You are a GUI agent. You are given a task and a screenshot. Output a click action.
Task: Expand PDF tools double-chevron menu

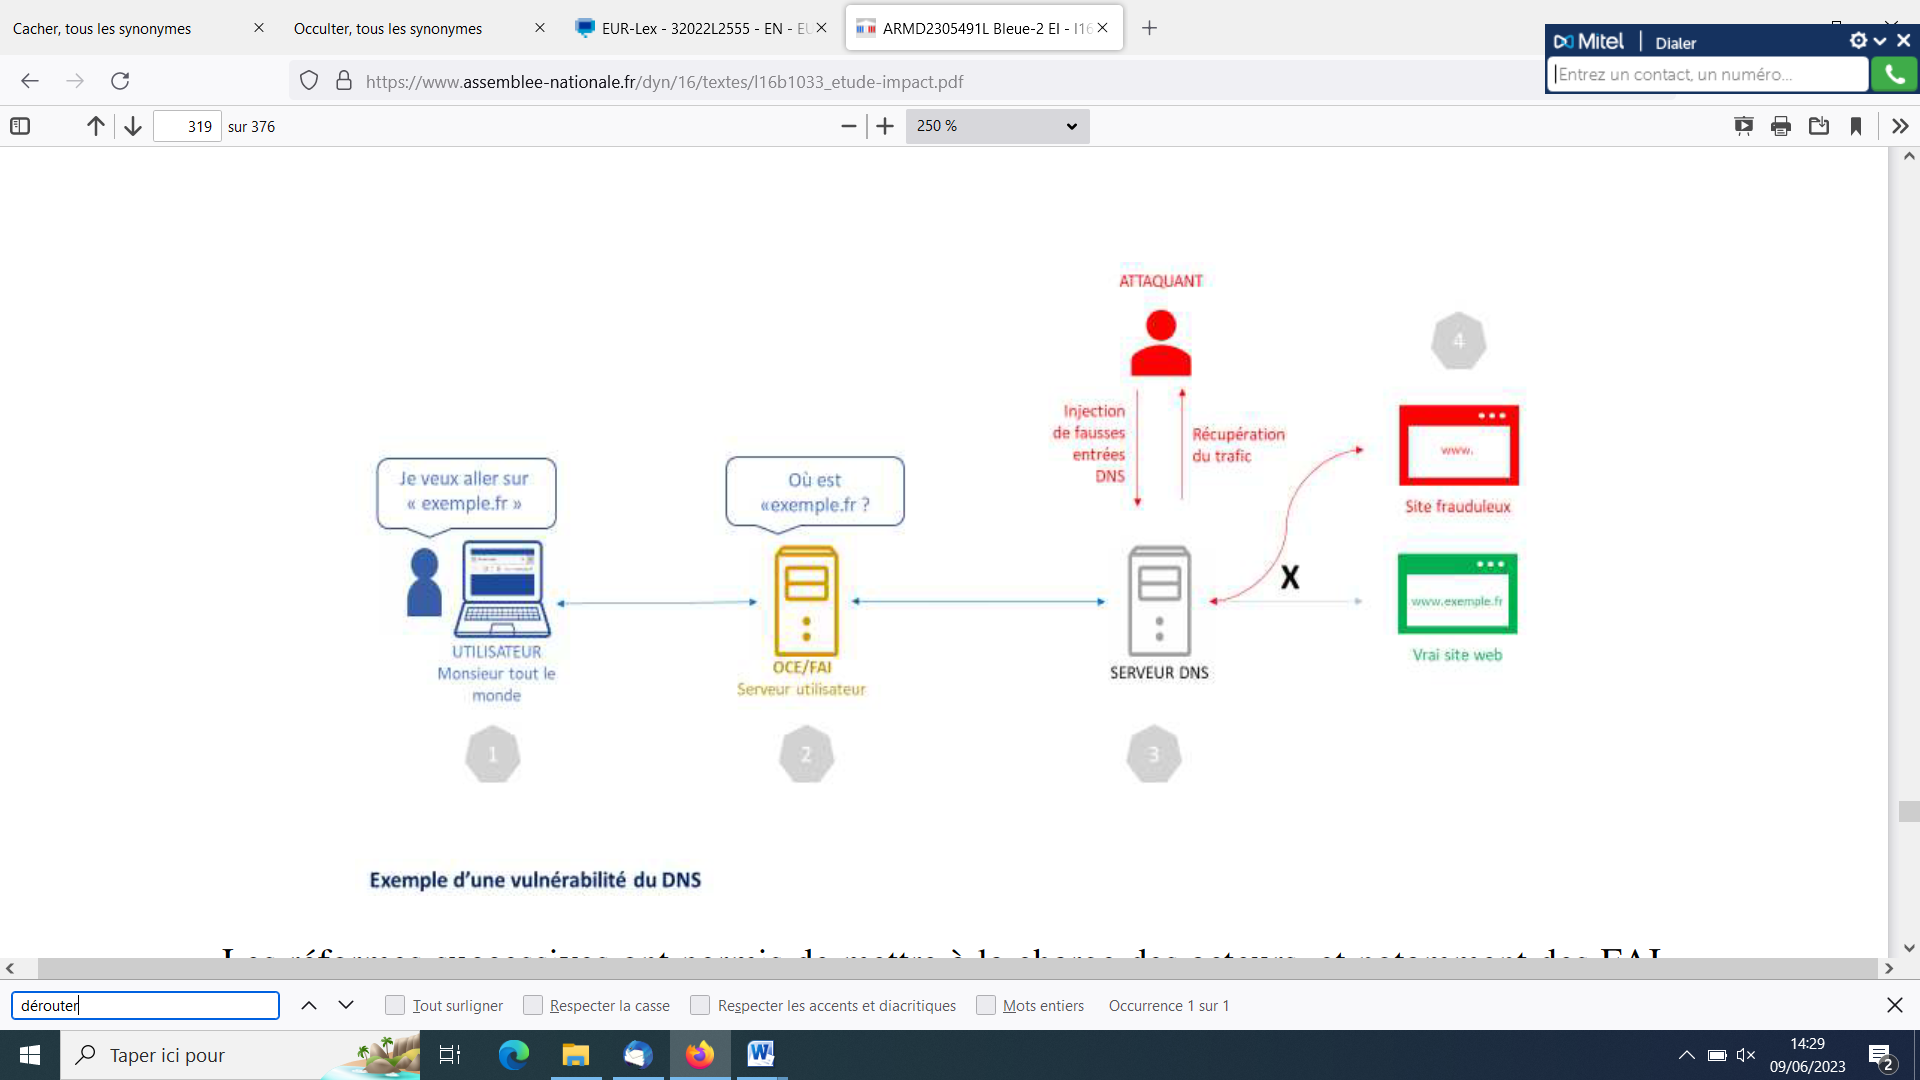pyautogui.click(x=1900, y=126)
